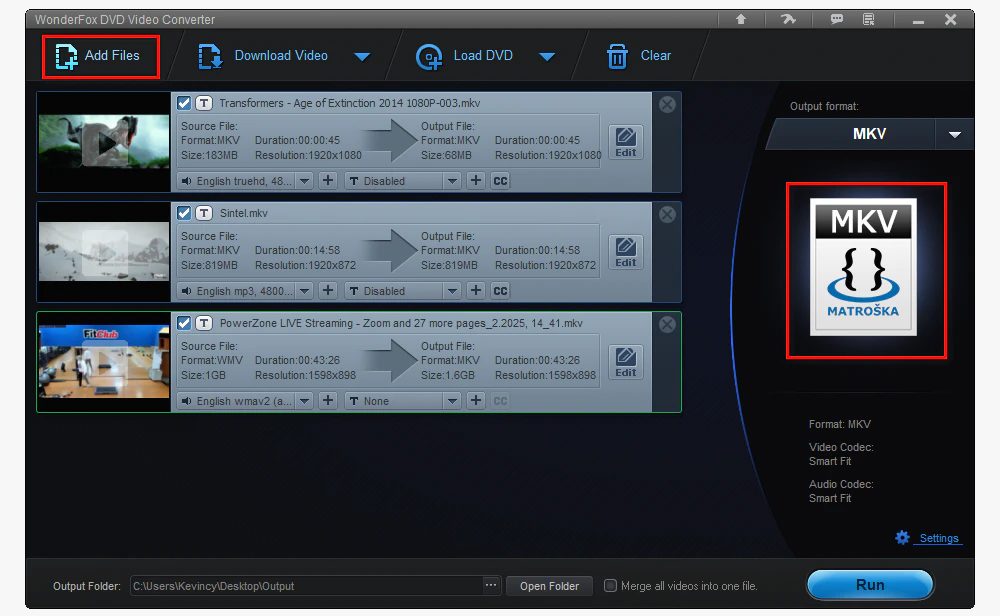Click the T rename icon for Transformers file
Screen dimensions: 1000x616
click(204, 103)
